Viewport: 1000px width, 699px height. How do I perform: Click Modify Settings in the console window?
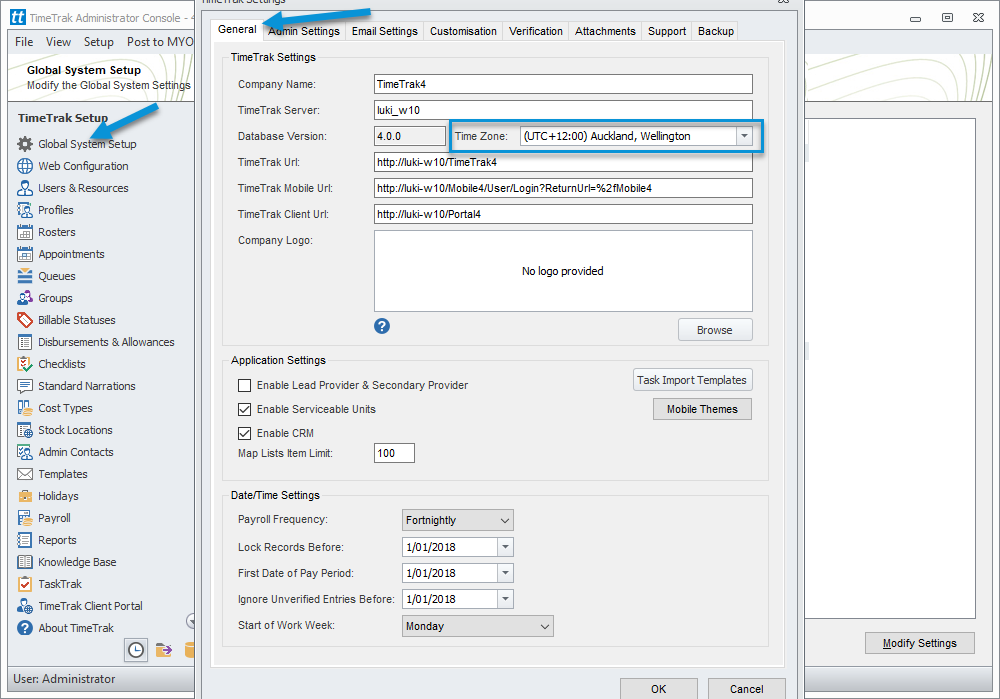(920, 644)
